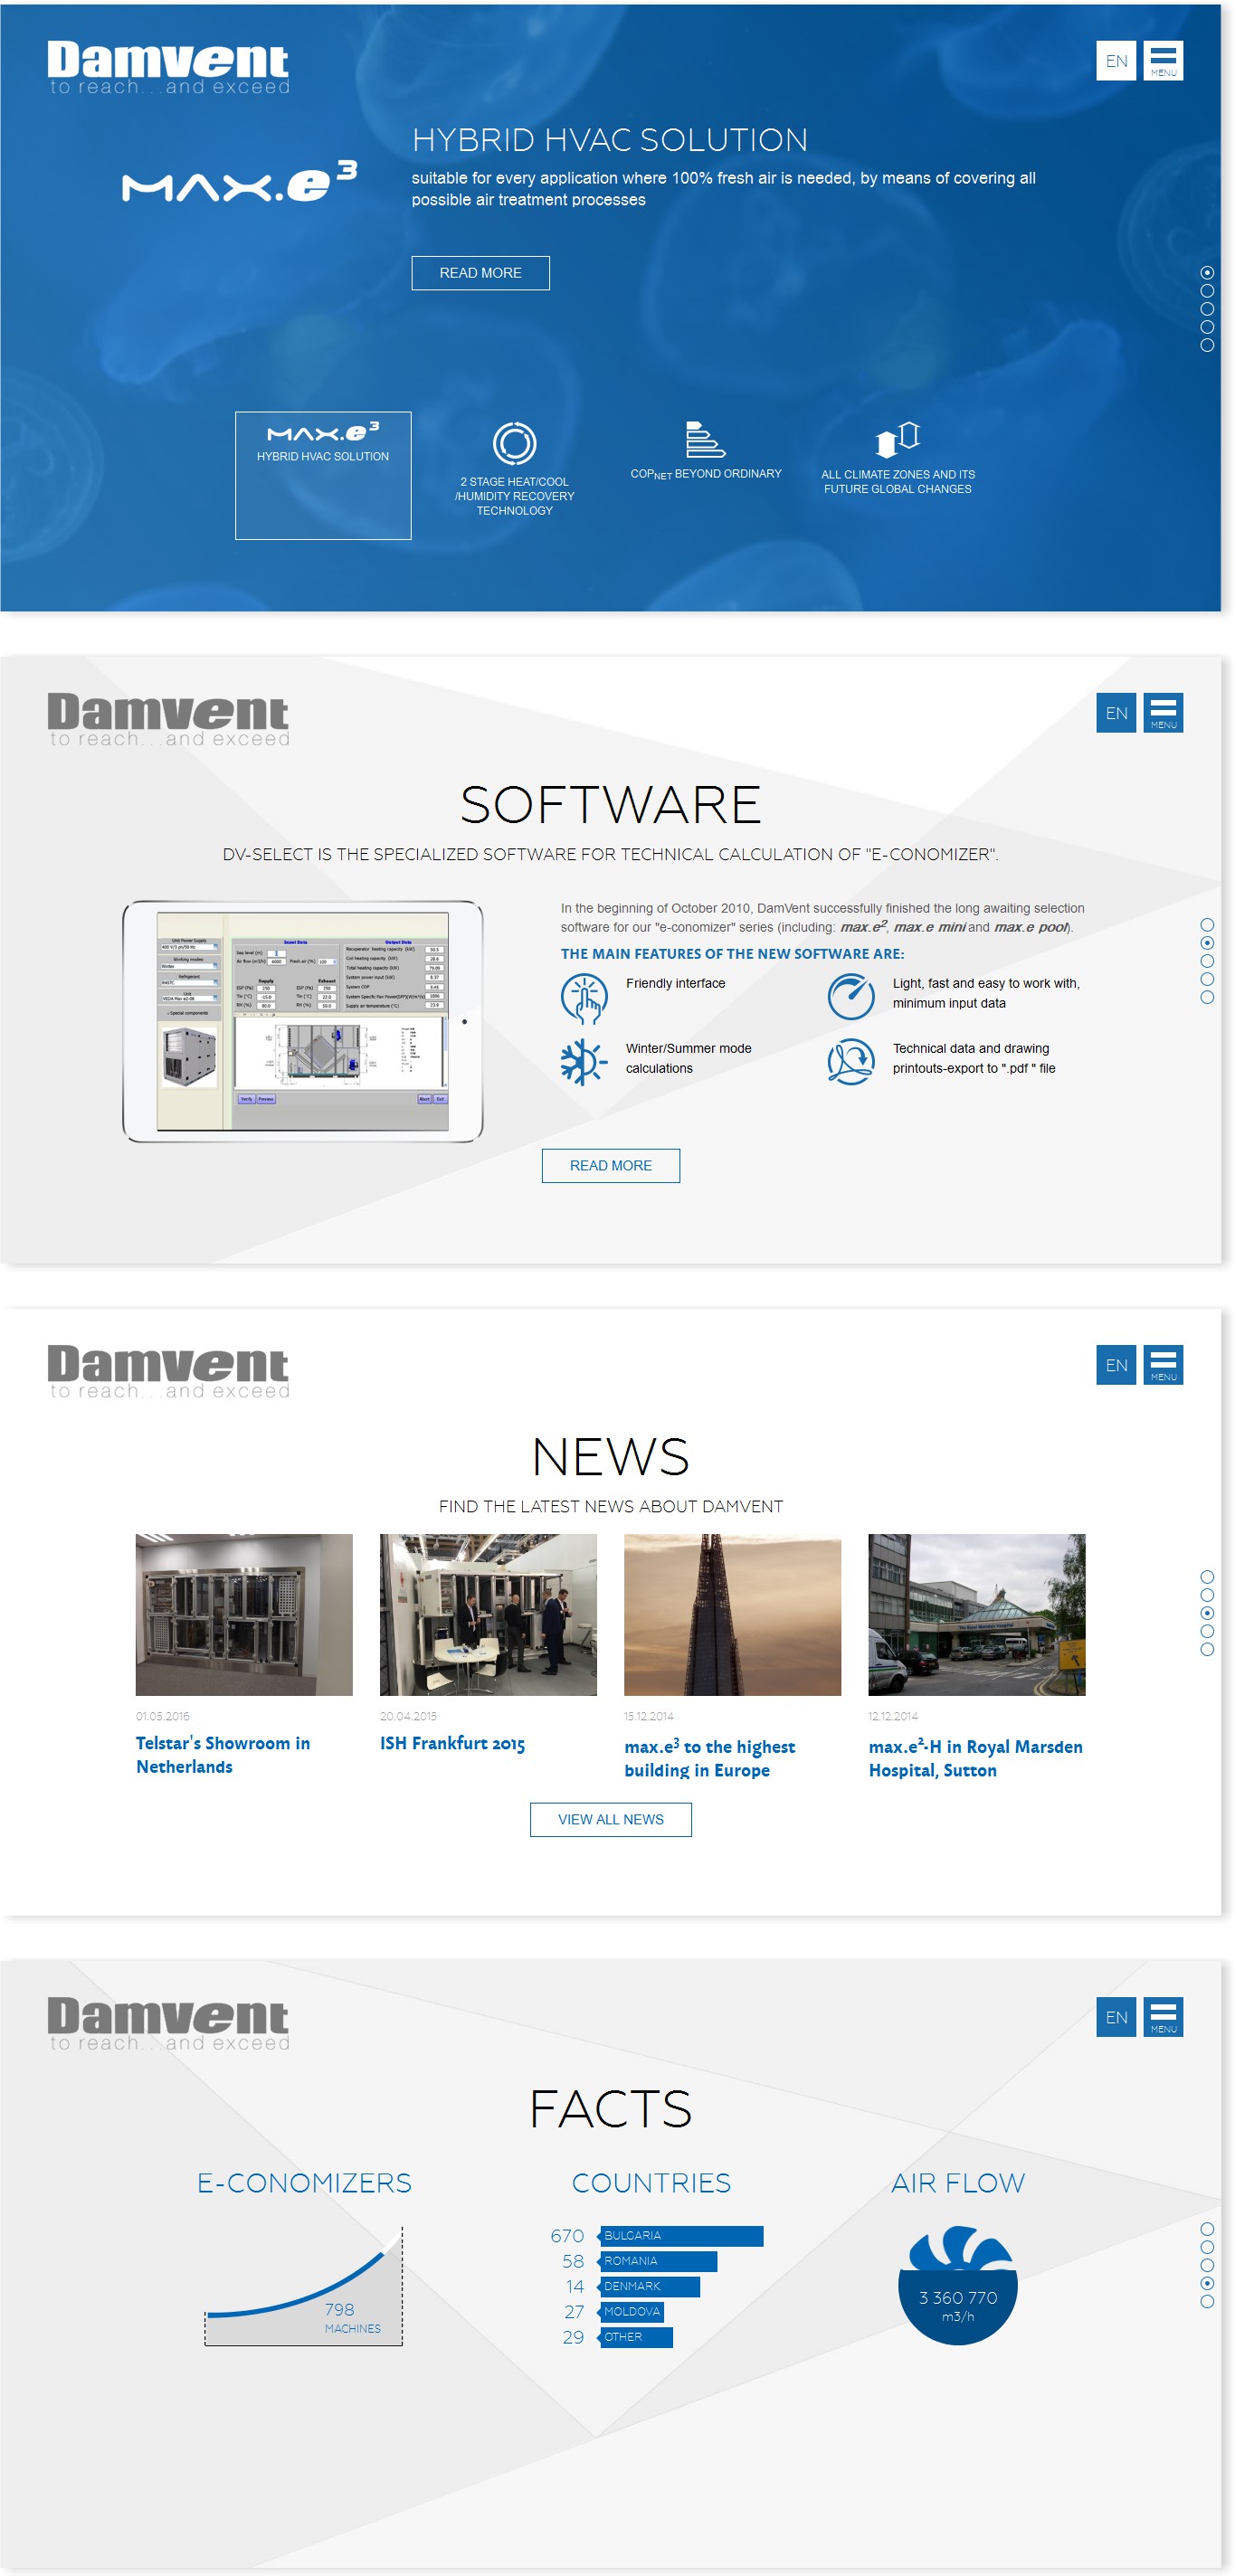Open 'max.e2-H in Royal Marsden Hospital, Sutton' link
Screen dimensions: 1235x2576
click(x=975, y=1758)
